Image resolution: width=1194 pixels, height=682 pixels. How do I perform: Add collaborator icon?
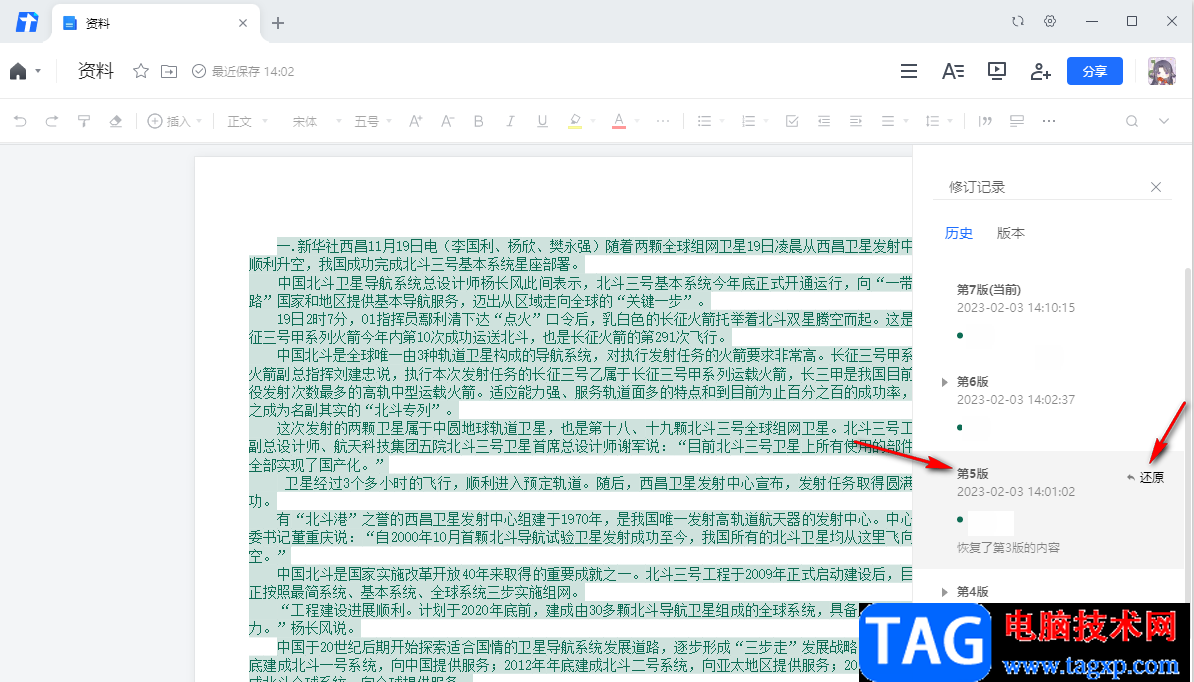pyautogui.click(x=1040, y=72)
